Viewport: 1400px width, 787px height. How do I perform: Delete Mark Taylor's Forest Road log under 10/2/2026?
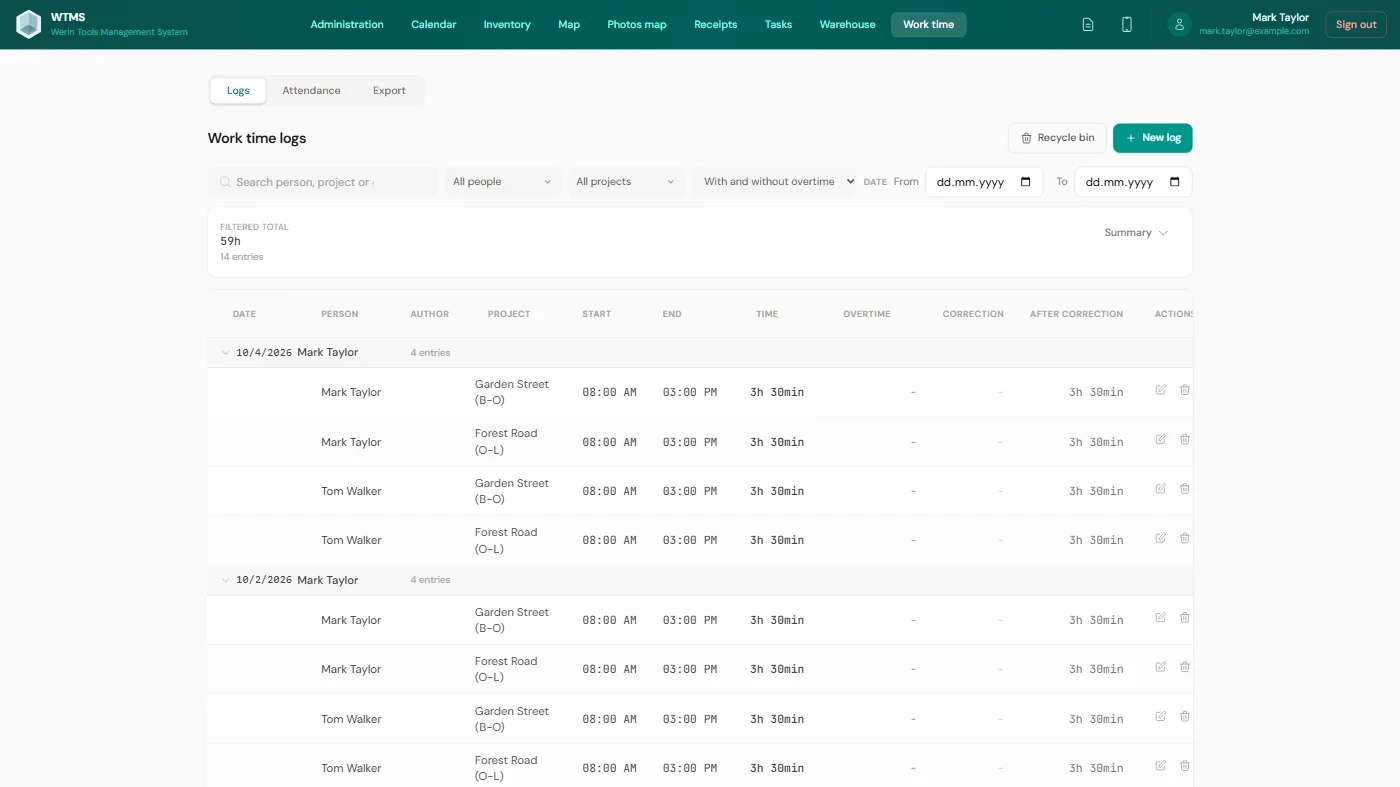pyautogui.click(x=1185, y=667)
